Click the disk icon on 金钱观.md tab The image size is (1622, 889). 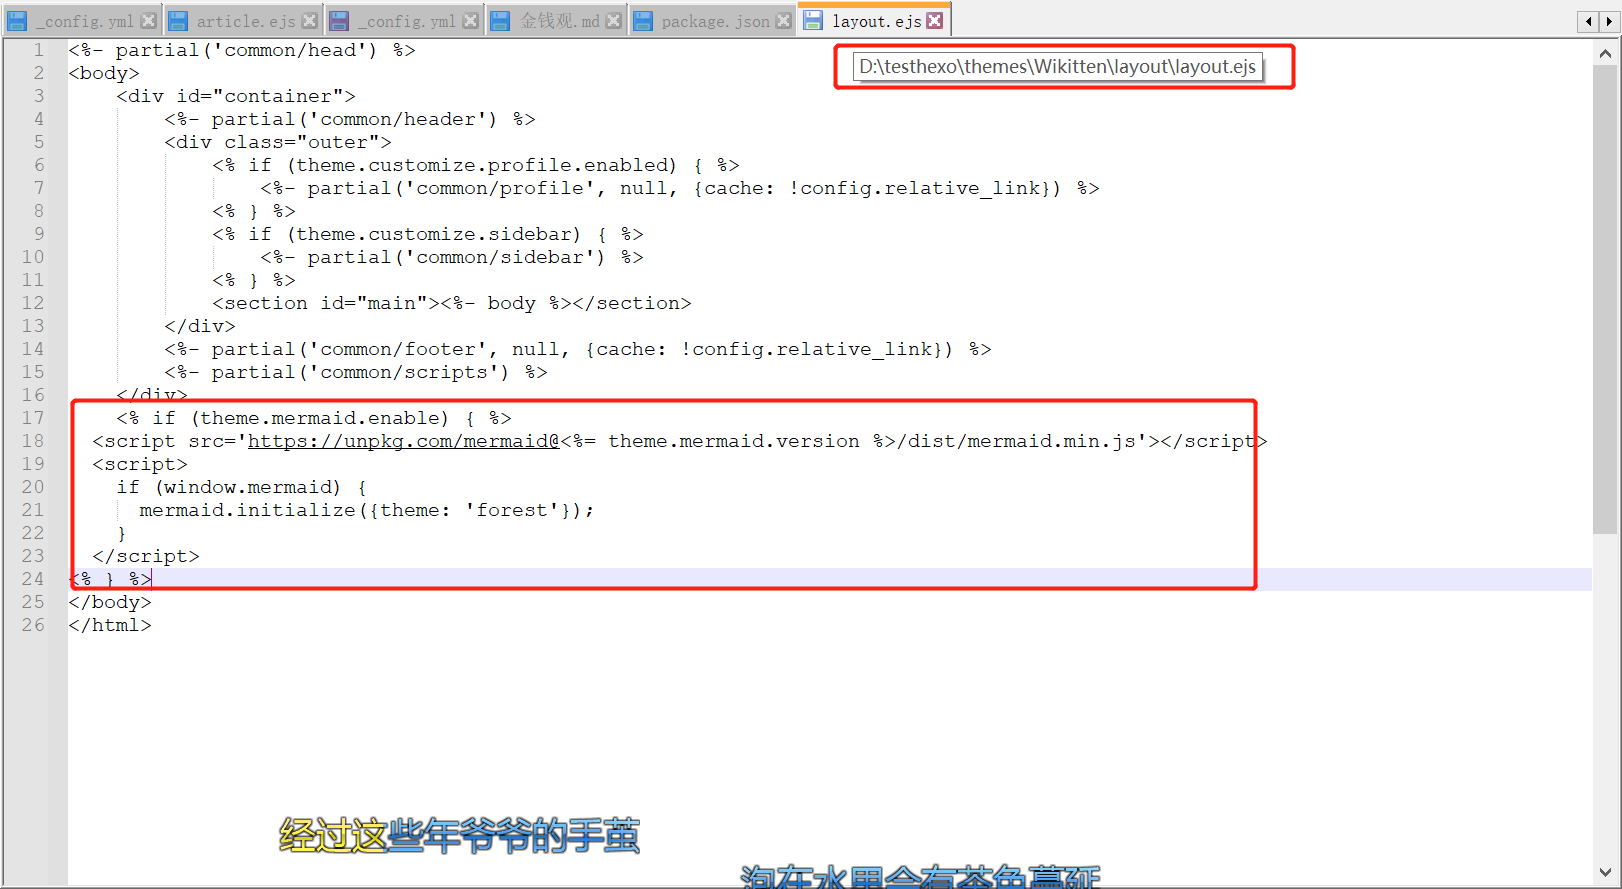point(500,21)
